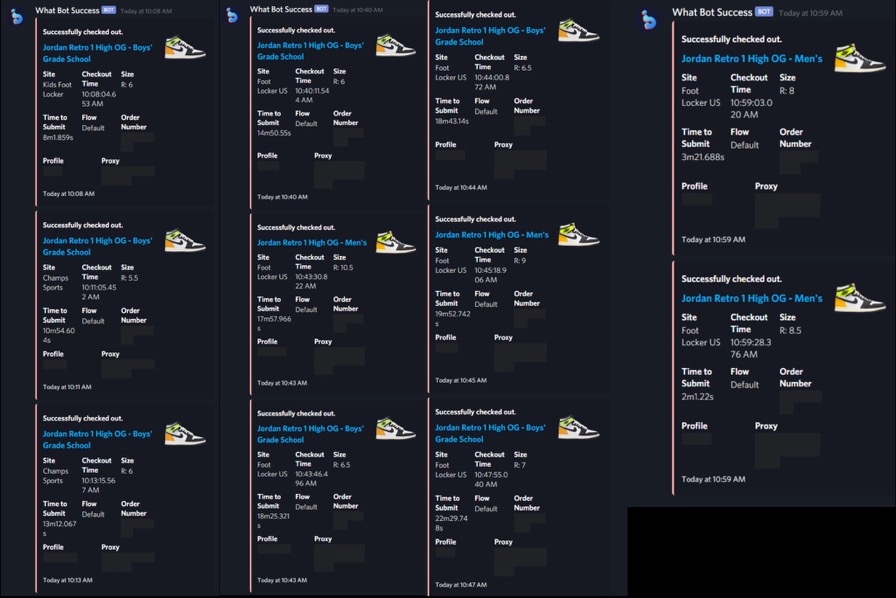The height and width of the screenshot is (598, 896).
Task: Open What Bot Success username on 10:08 AM message
Action: point(67,10)
